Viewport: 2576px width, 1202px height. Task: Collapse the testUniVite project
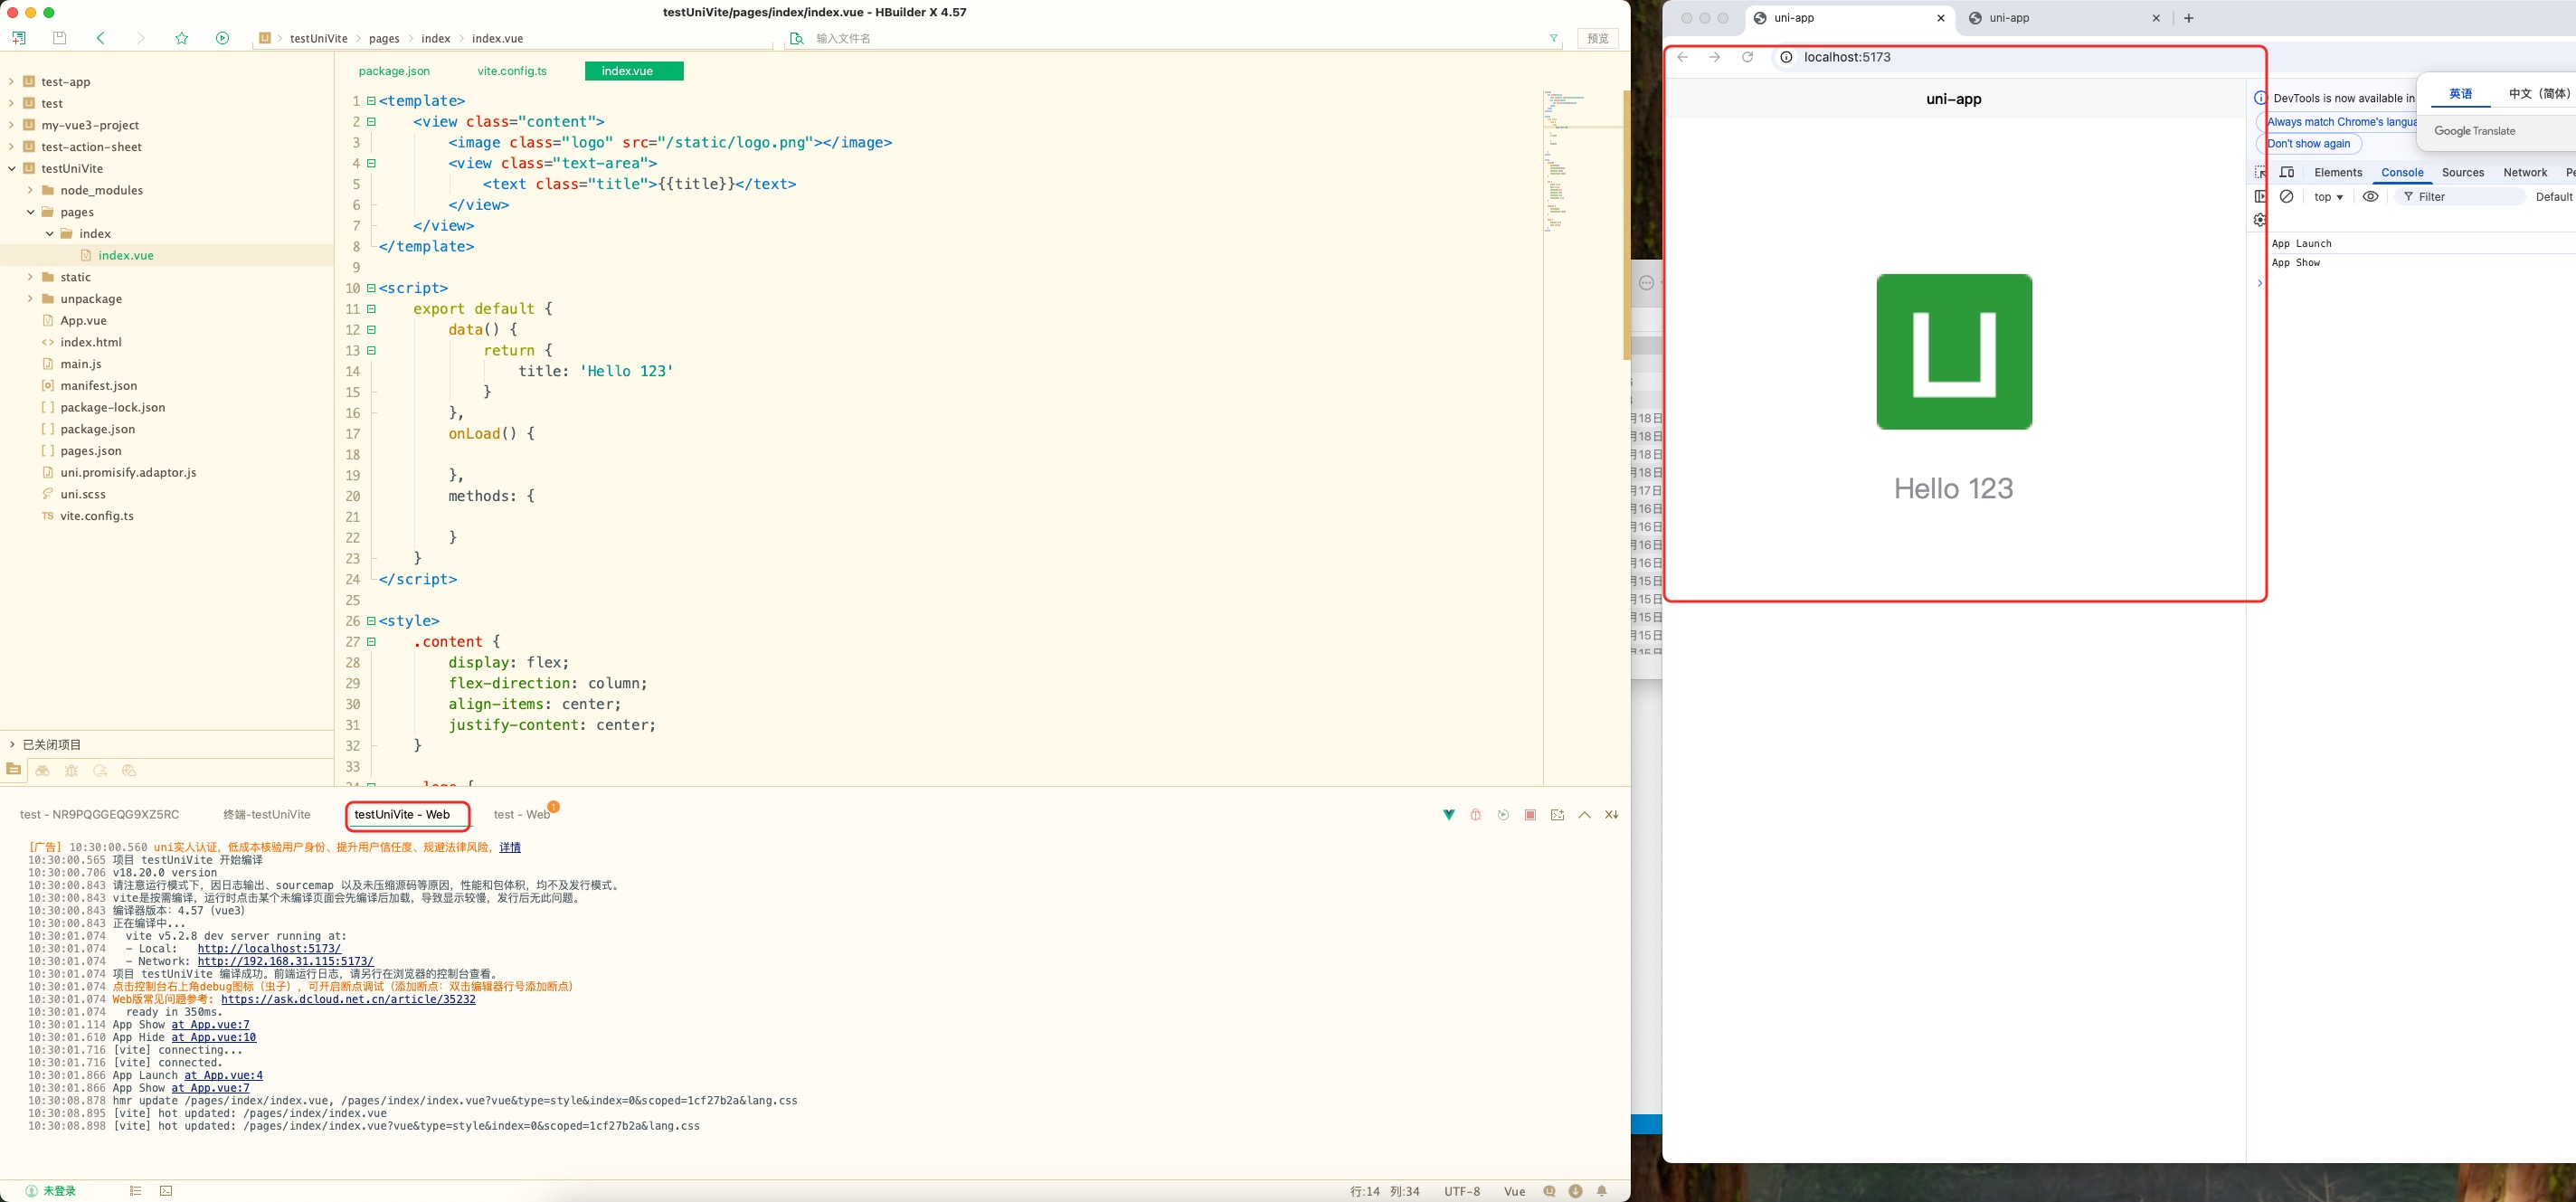coord(11,168)
